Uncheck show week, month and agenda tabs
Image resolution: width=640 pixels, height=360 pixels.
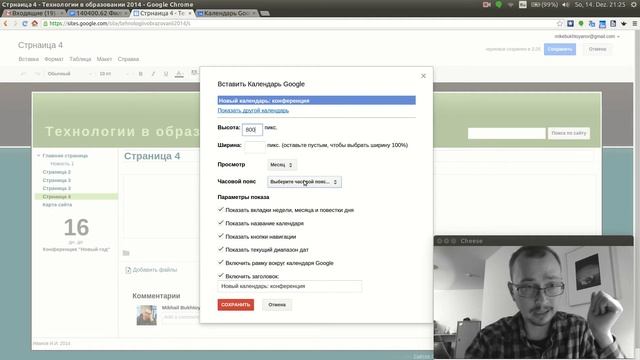tap(221, 209)
